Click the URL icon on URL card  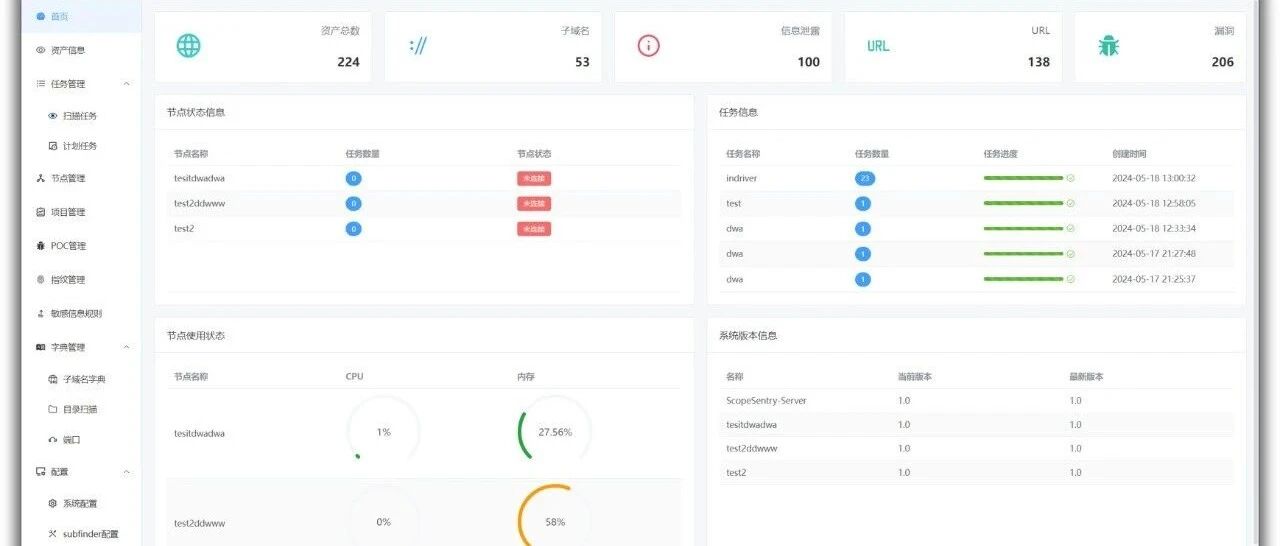pos(878,46)
